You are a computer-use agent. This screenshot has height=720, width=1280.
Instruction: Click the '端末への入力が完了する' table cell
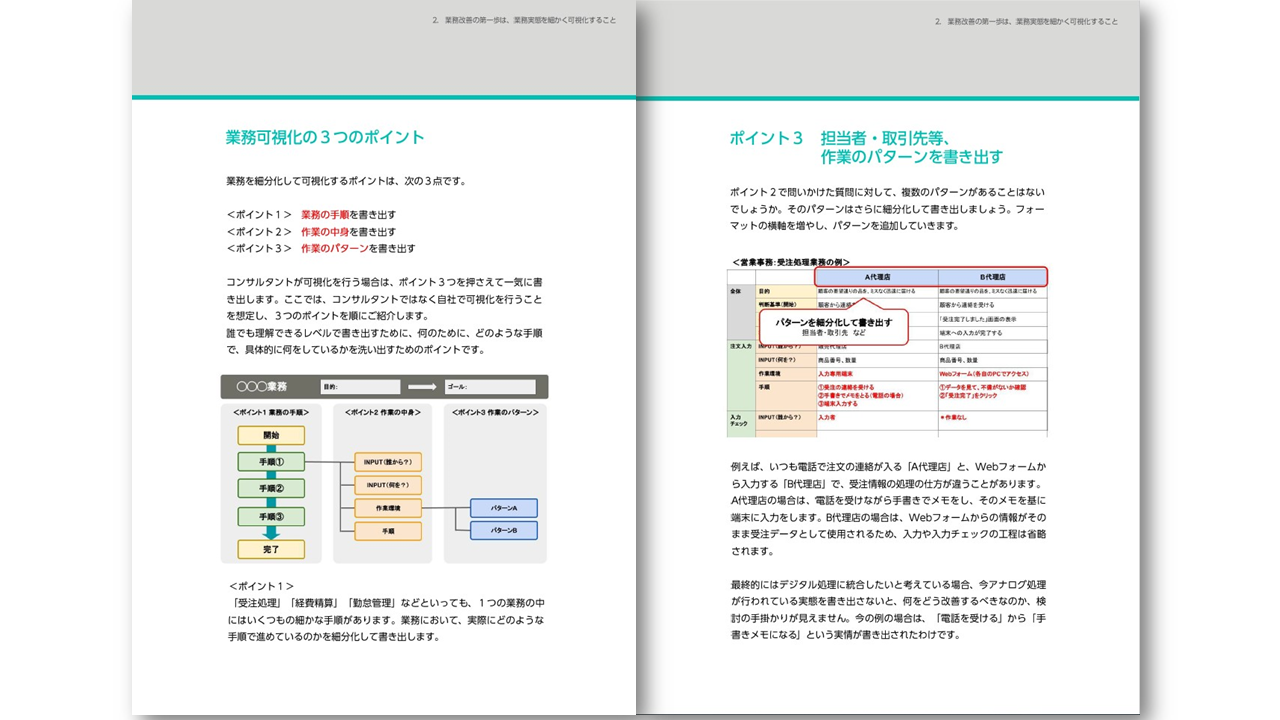971,333
